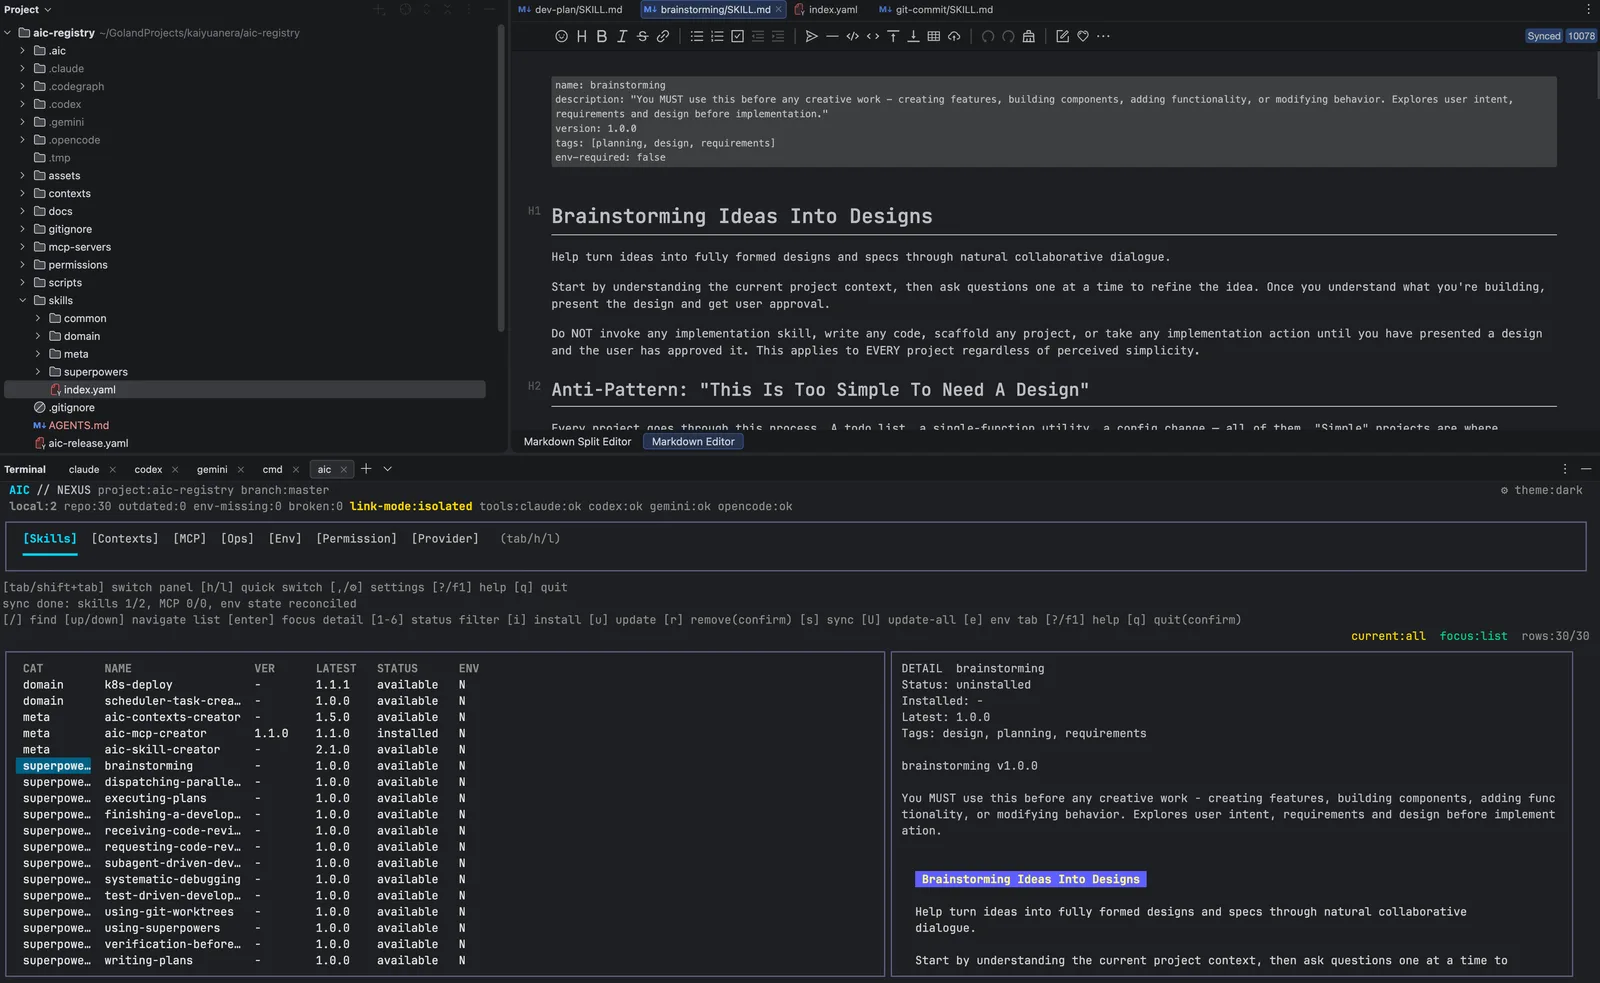
Task: Expand the .claude folder
Action: [x=23, y=69]
